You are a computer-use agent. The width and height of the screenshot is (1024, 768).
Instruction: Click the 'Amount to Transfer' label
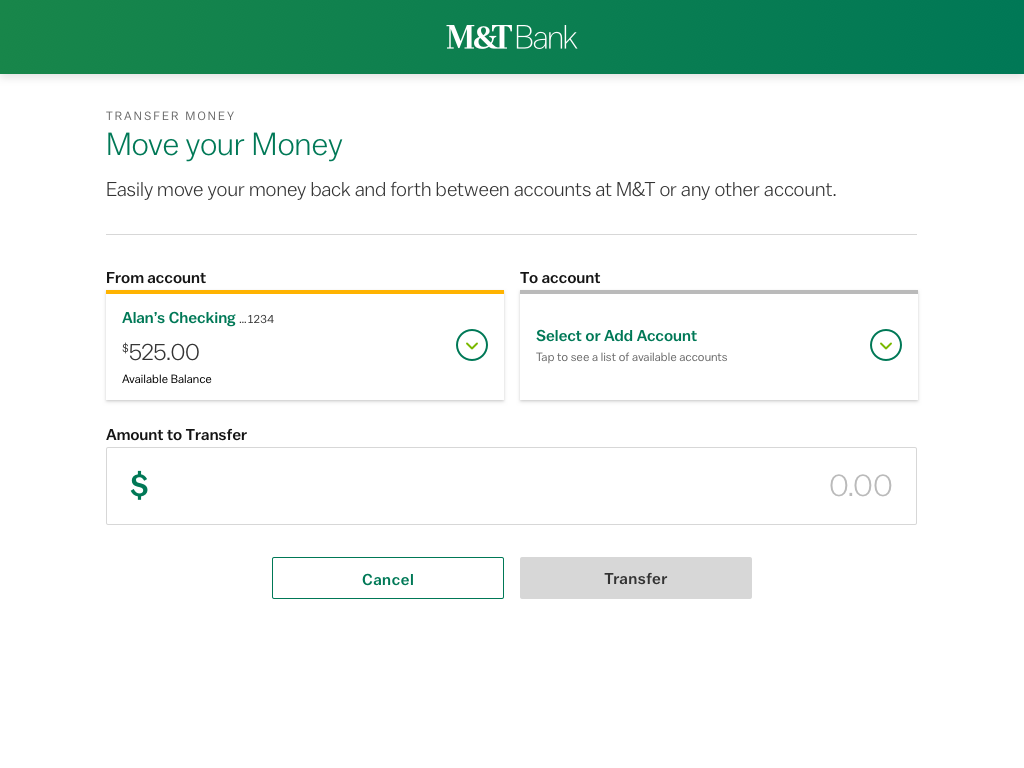click(176, 435)
